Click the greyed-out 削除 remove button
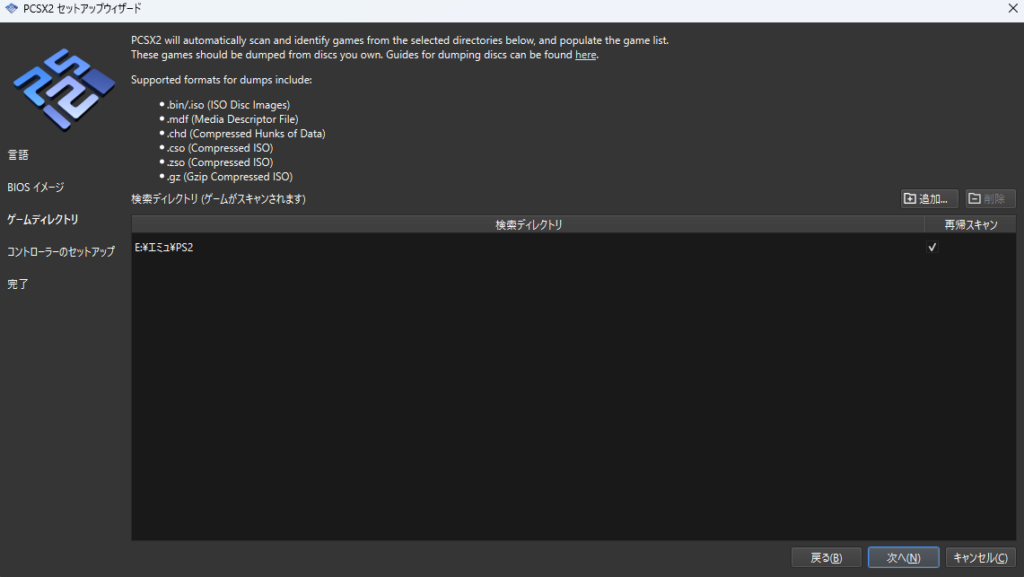 point(990,198)
